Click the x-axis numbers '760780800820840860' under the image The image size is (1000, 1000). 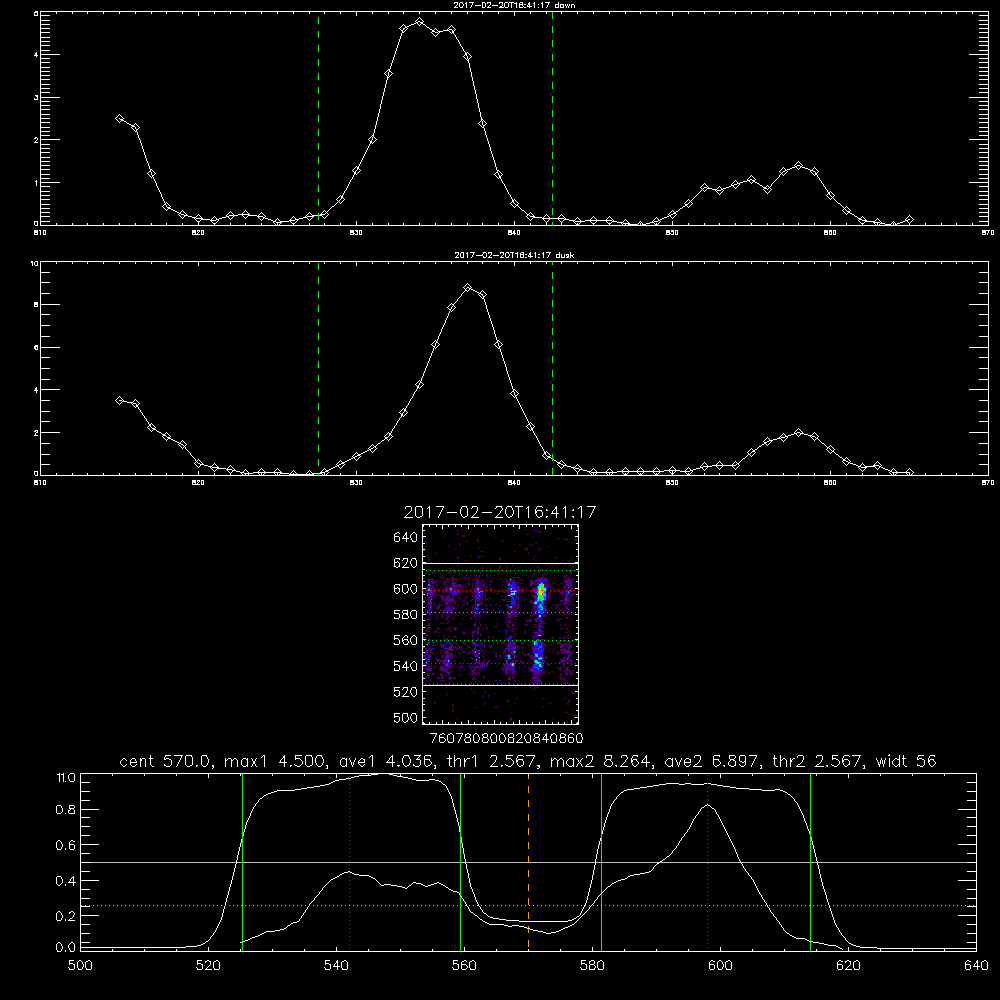click(506, 738)
